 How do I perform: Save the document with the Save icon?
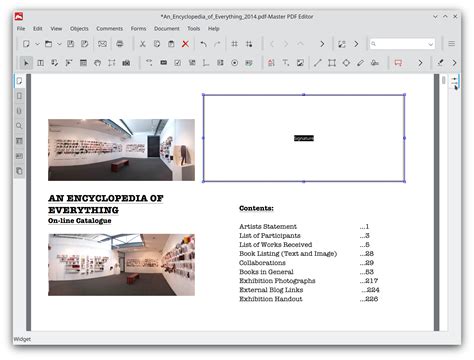click(x=71, y=44)
